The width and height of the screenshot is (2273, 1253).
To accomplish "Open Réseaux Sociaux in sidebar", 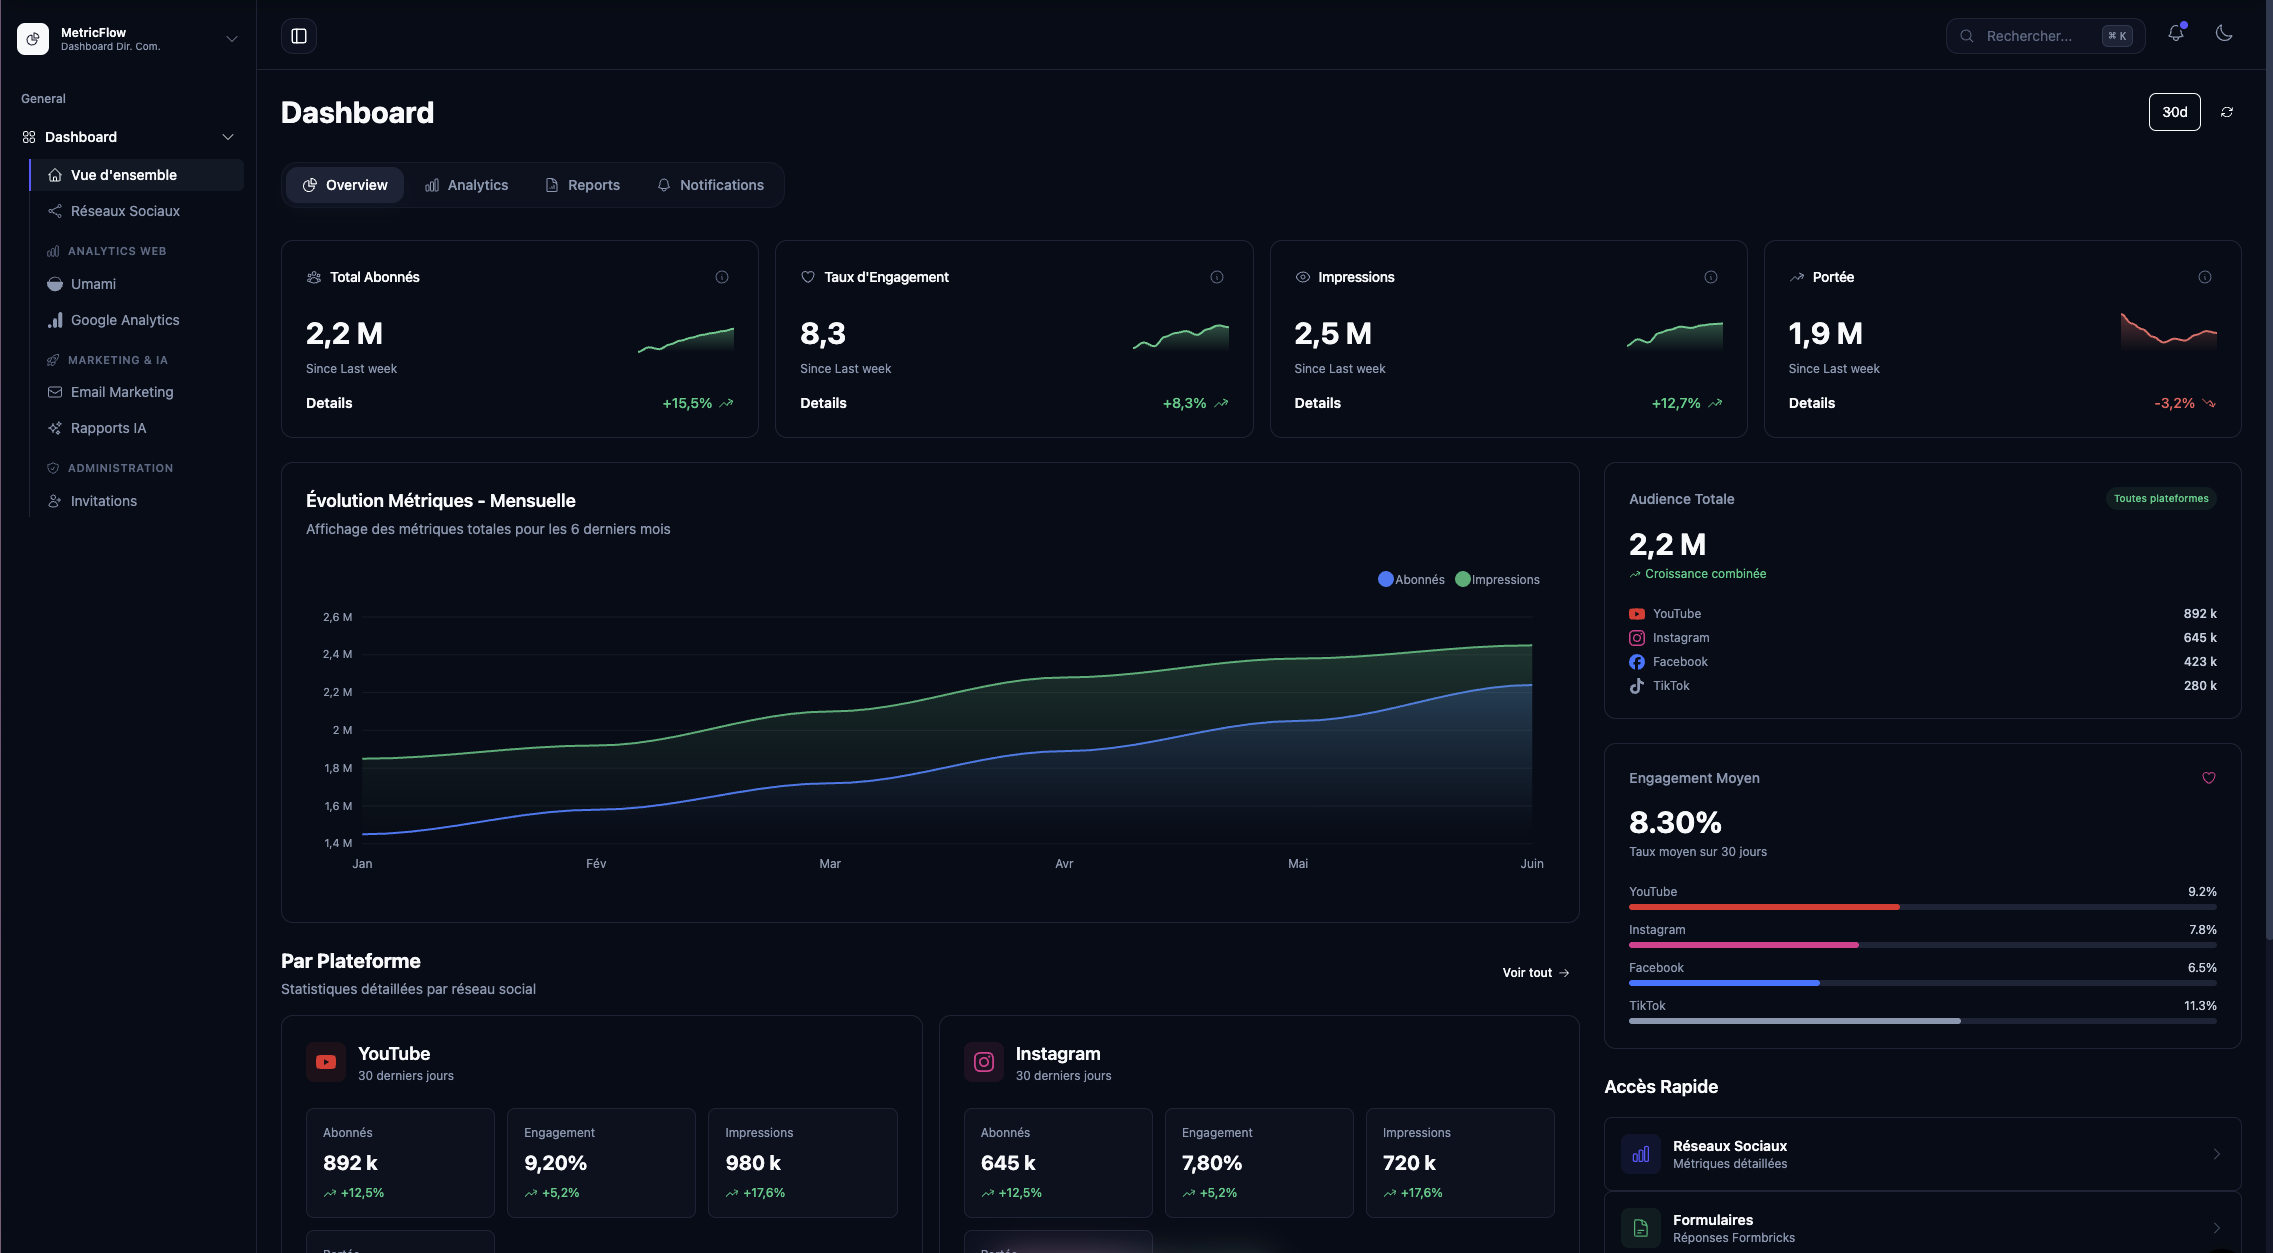I will pos(137,211).
